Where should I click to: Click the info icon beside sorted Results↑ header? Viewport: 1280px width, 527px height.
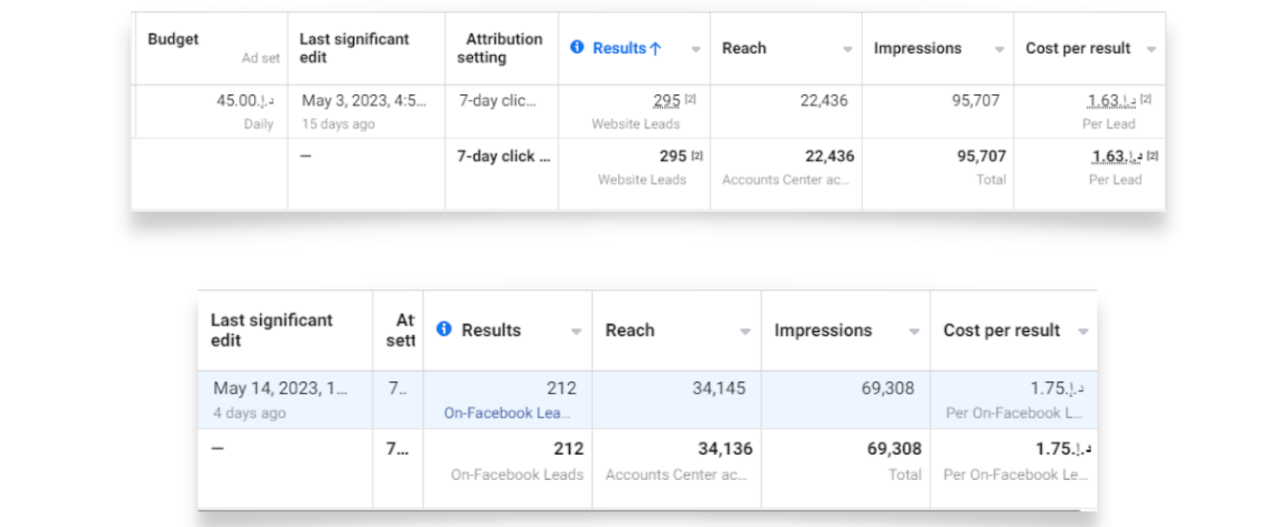577,48
